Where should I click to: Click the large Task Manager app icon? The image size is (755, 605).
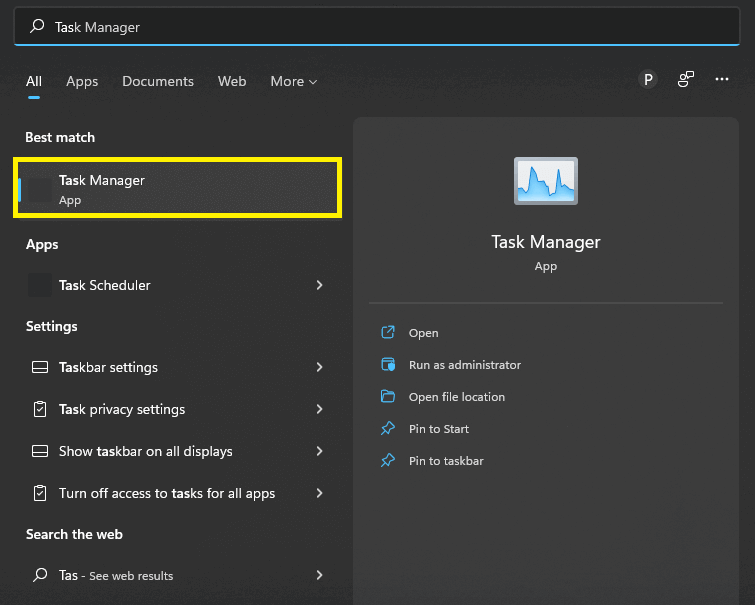545,181
